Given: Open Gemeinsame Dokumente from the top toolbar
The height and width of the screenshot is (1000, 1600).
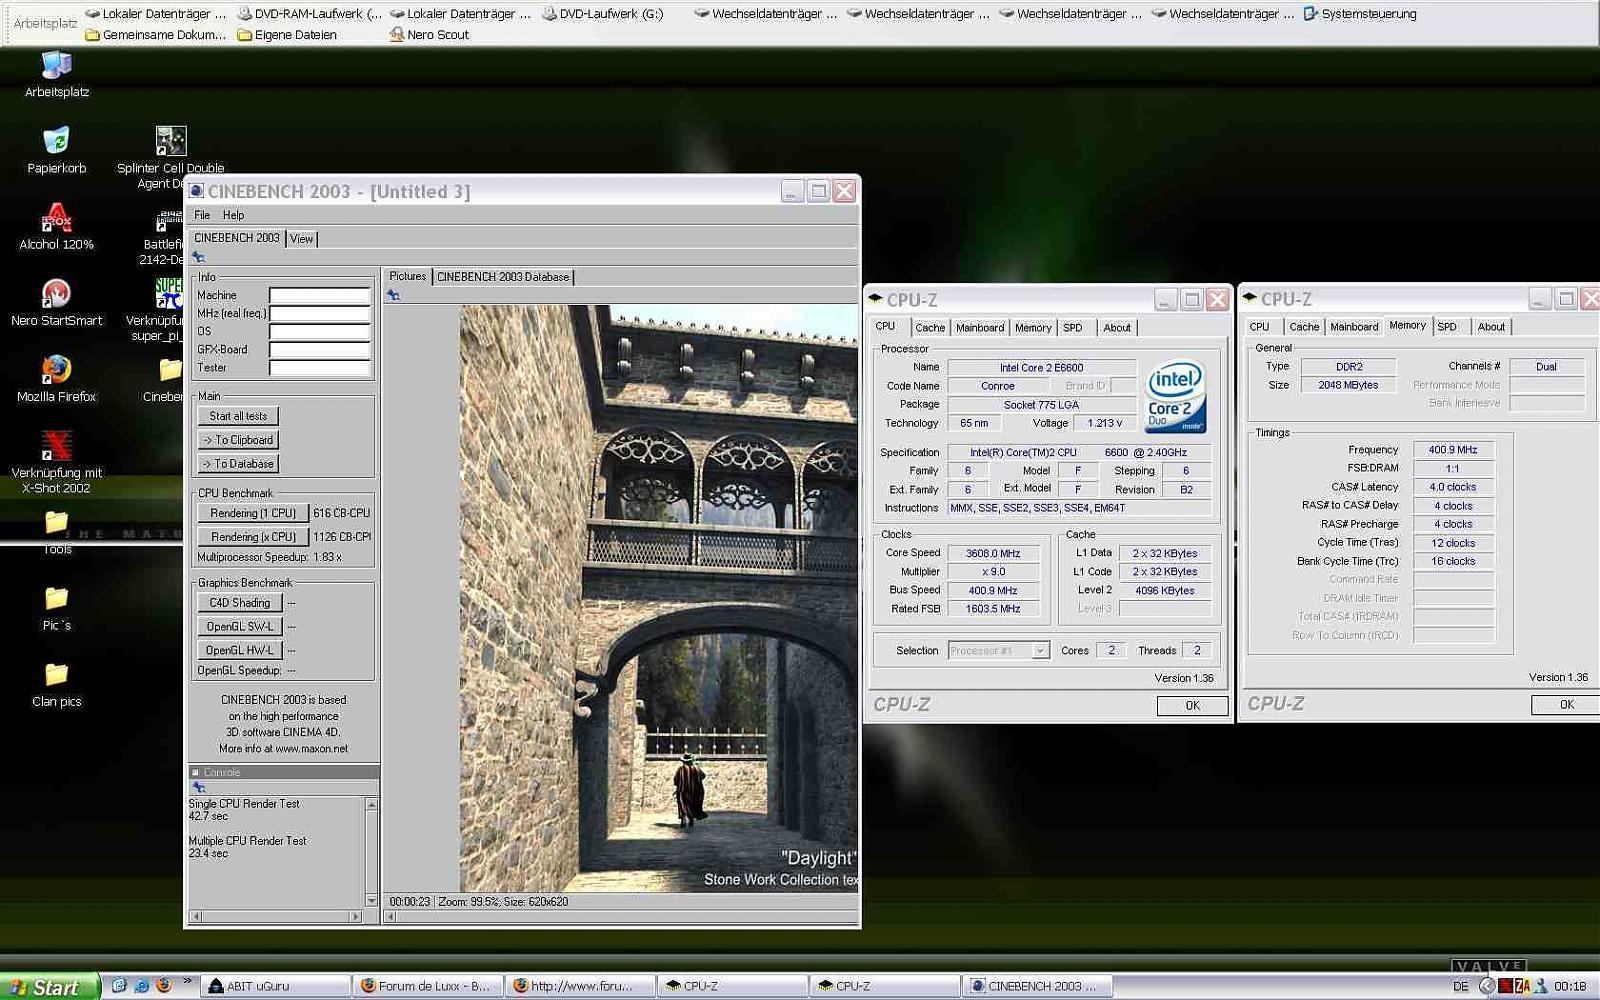Looking at the screenshot, I should pyautogui.click(x=156, y=34).
